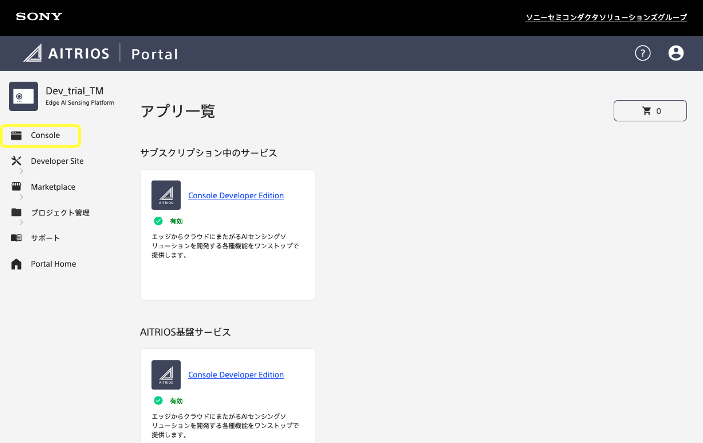Screen dimensions: 703x443
Task: Open Console Developer Edition link under AITRIOS基盤サービス
Action: [236, 375]
